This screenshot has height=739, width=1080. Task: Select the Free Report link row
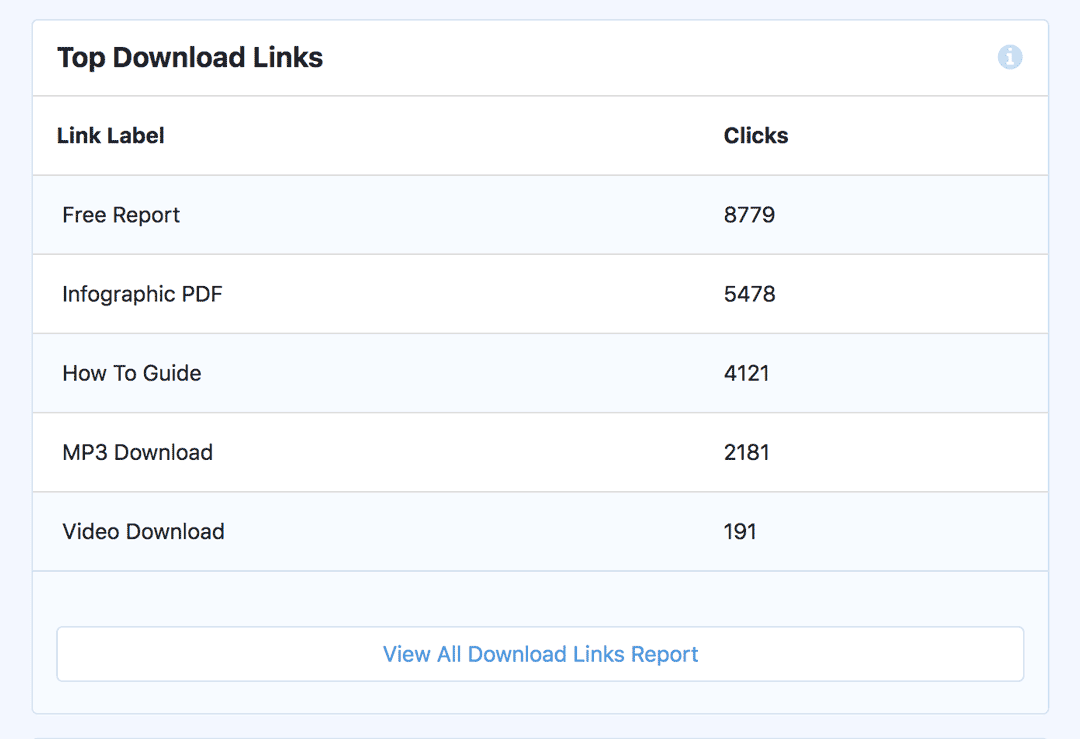400,214
